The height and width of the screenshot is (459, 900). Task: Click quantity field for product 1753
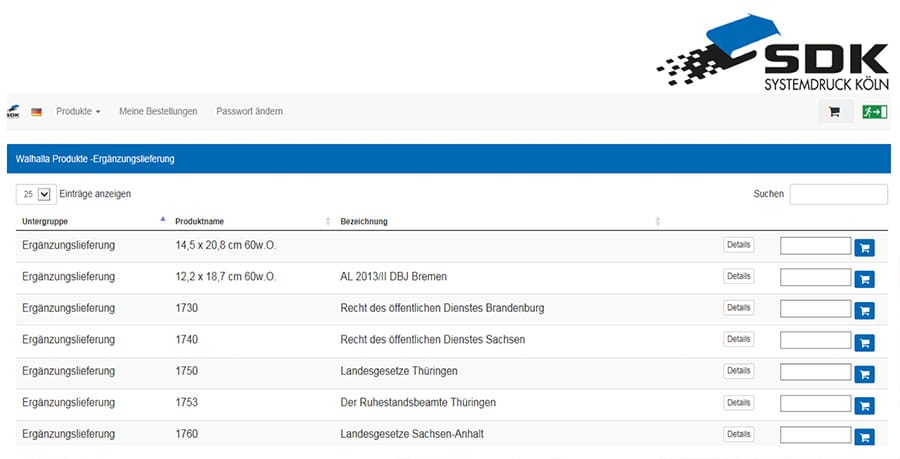pos(816,403)
